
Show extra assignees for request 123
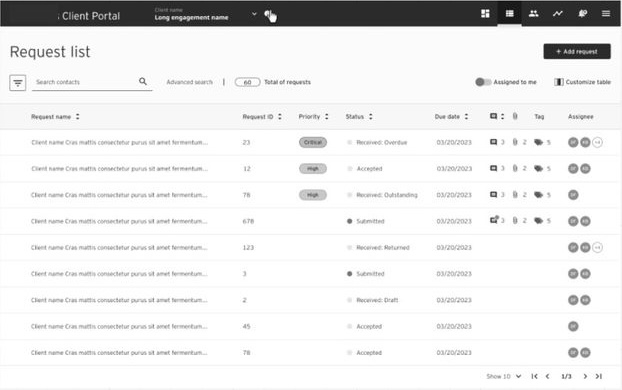597,248
